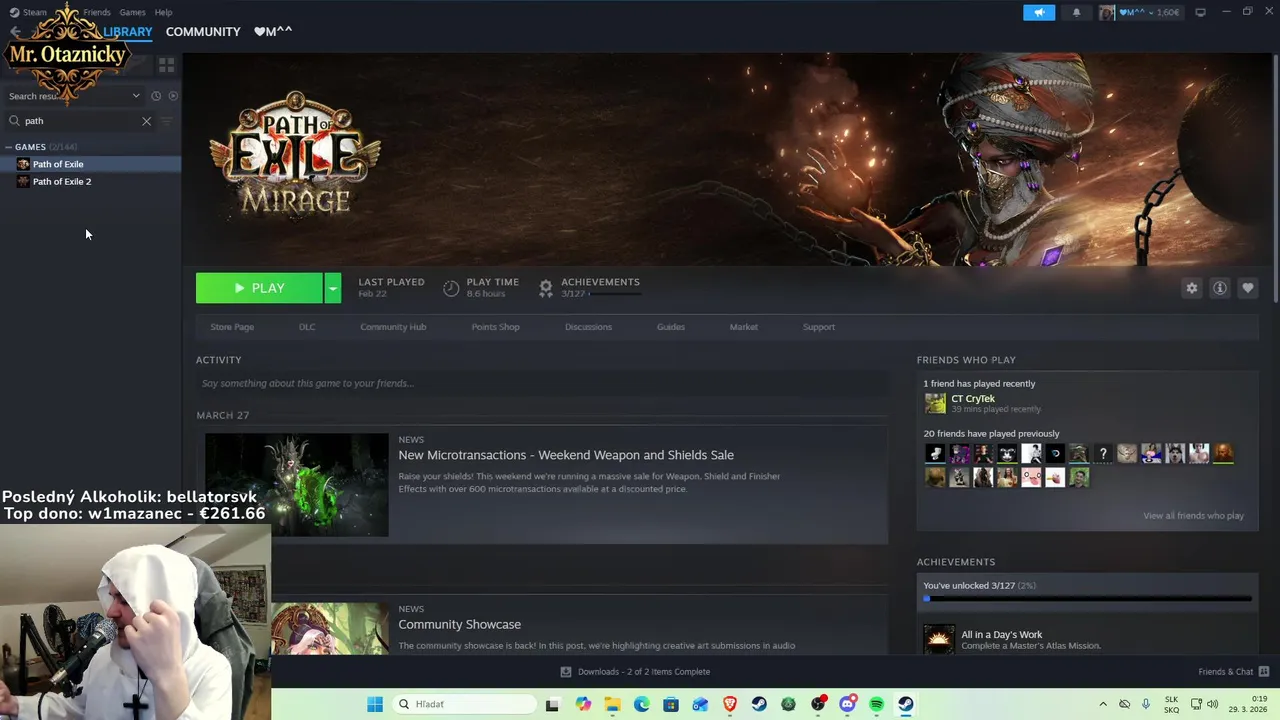Open Community Showcase news post
Image resolution: width=1280 pixels, height=720 pixels.
pos(459,624)
